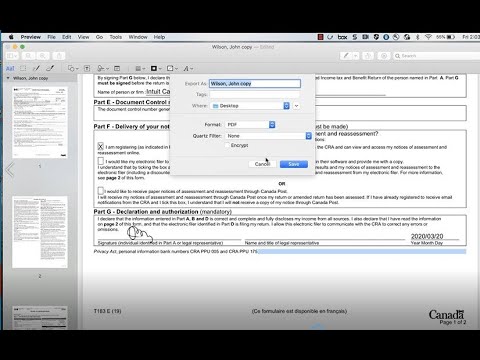Click the 'T183 E (19)' form number text
Image resolution: width=480 pixels, height=360 pixels.
(107, 311)
